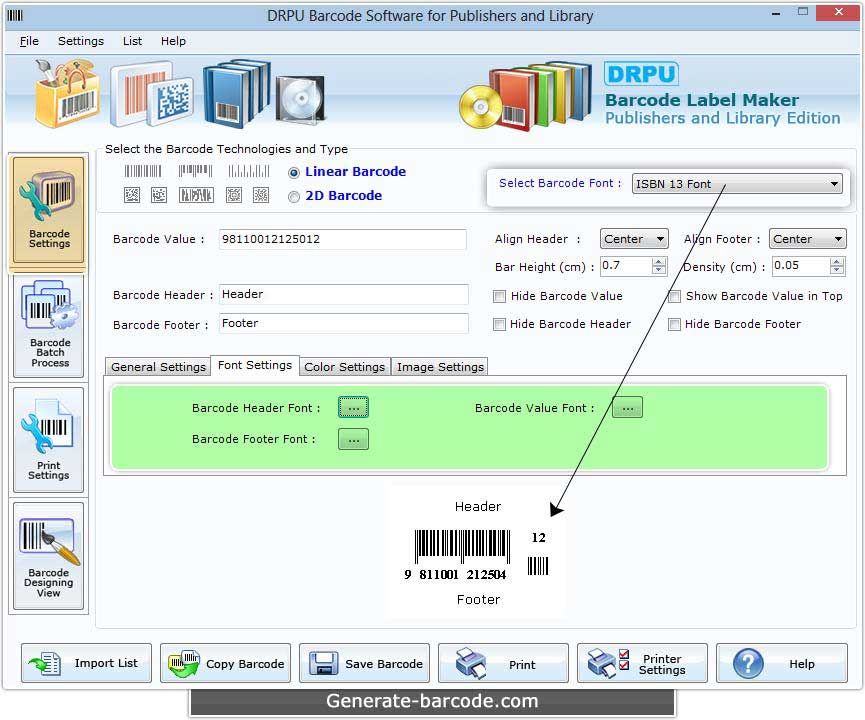Decrease Bar Height with down arrow

pyautogui.click(x=659, y=270)
